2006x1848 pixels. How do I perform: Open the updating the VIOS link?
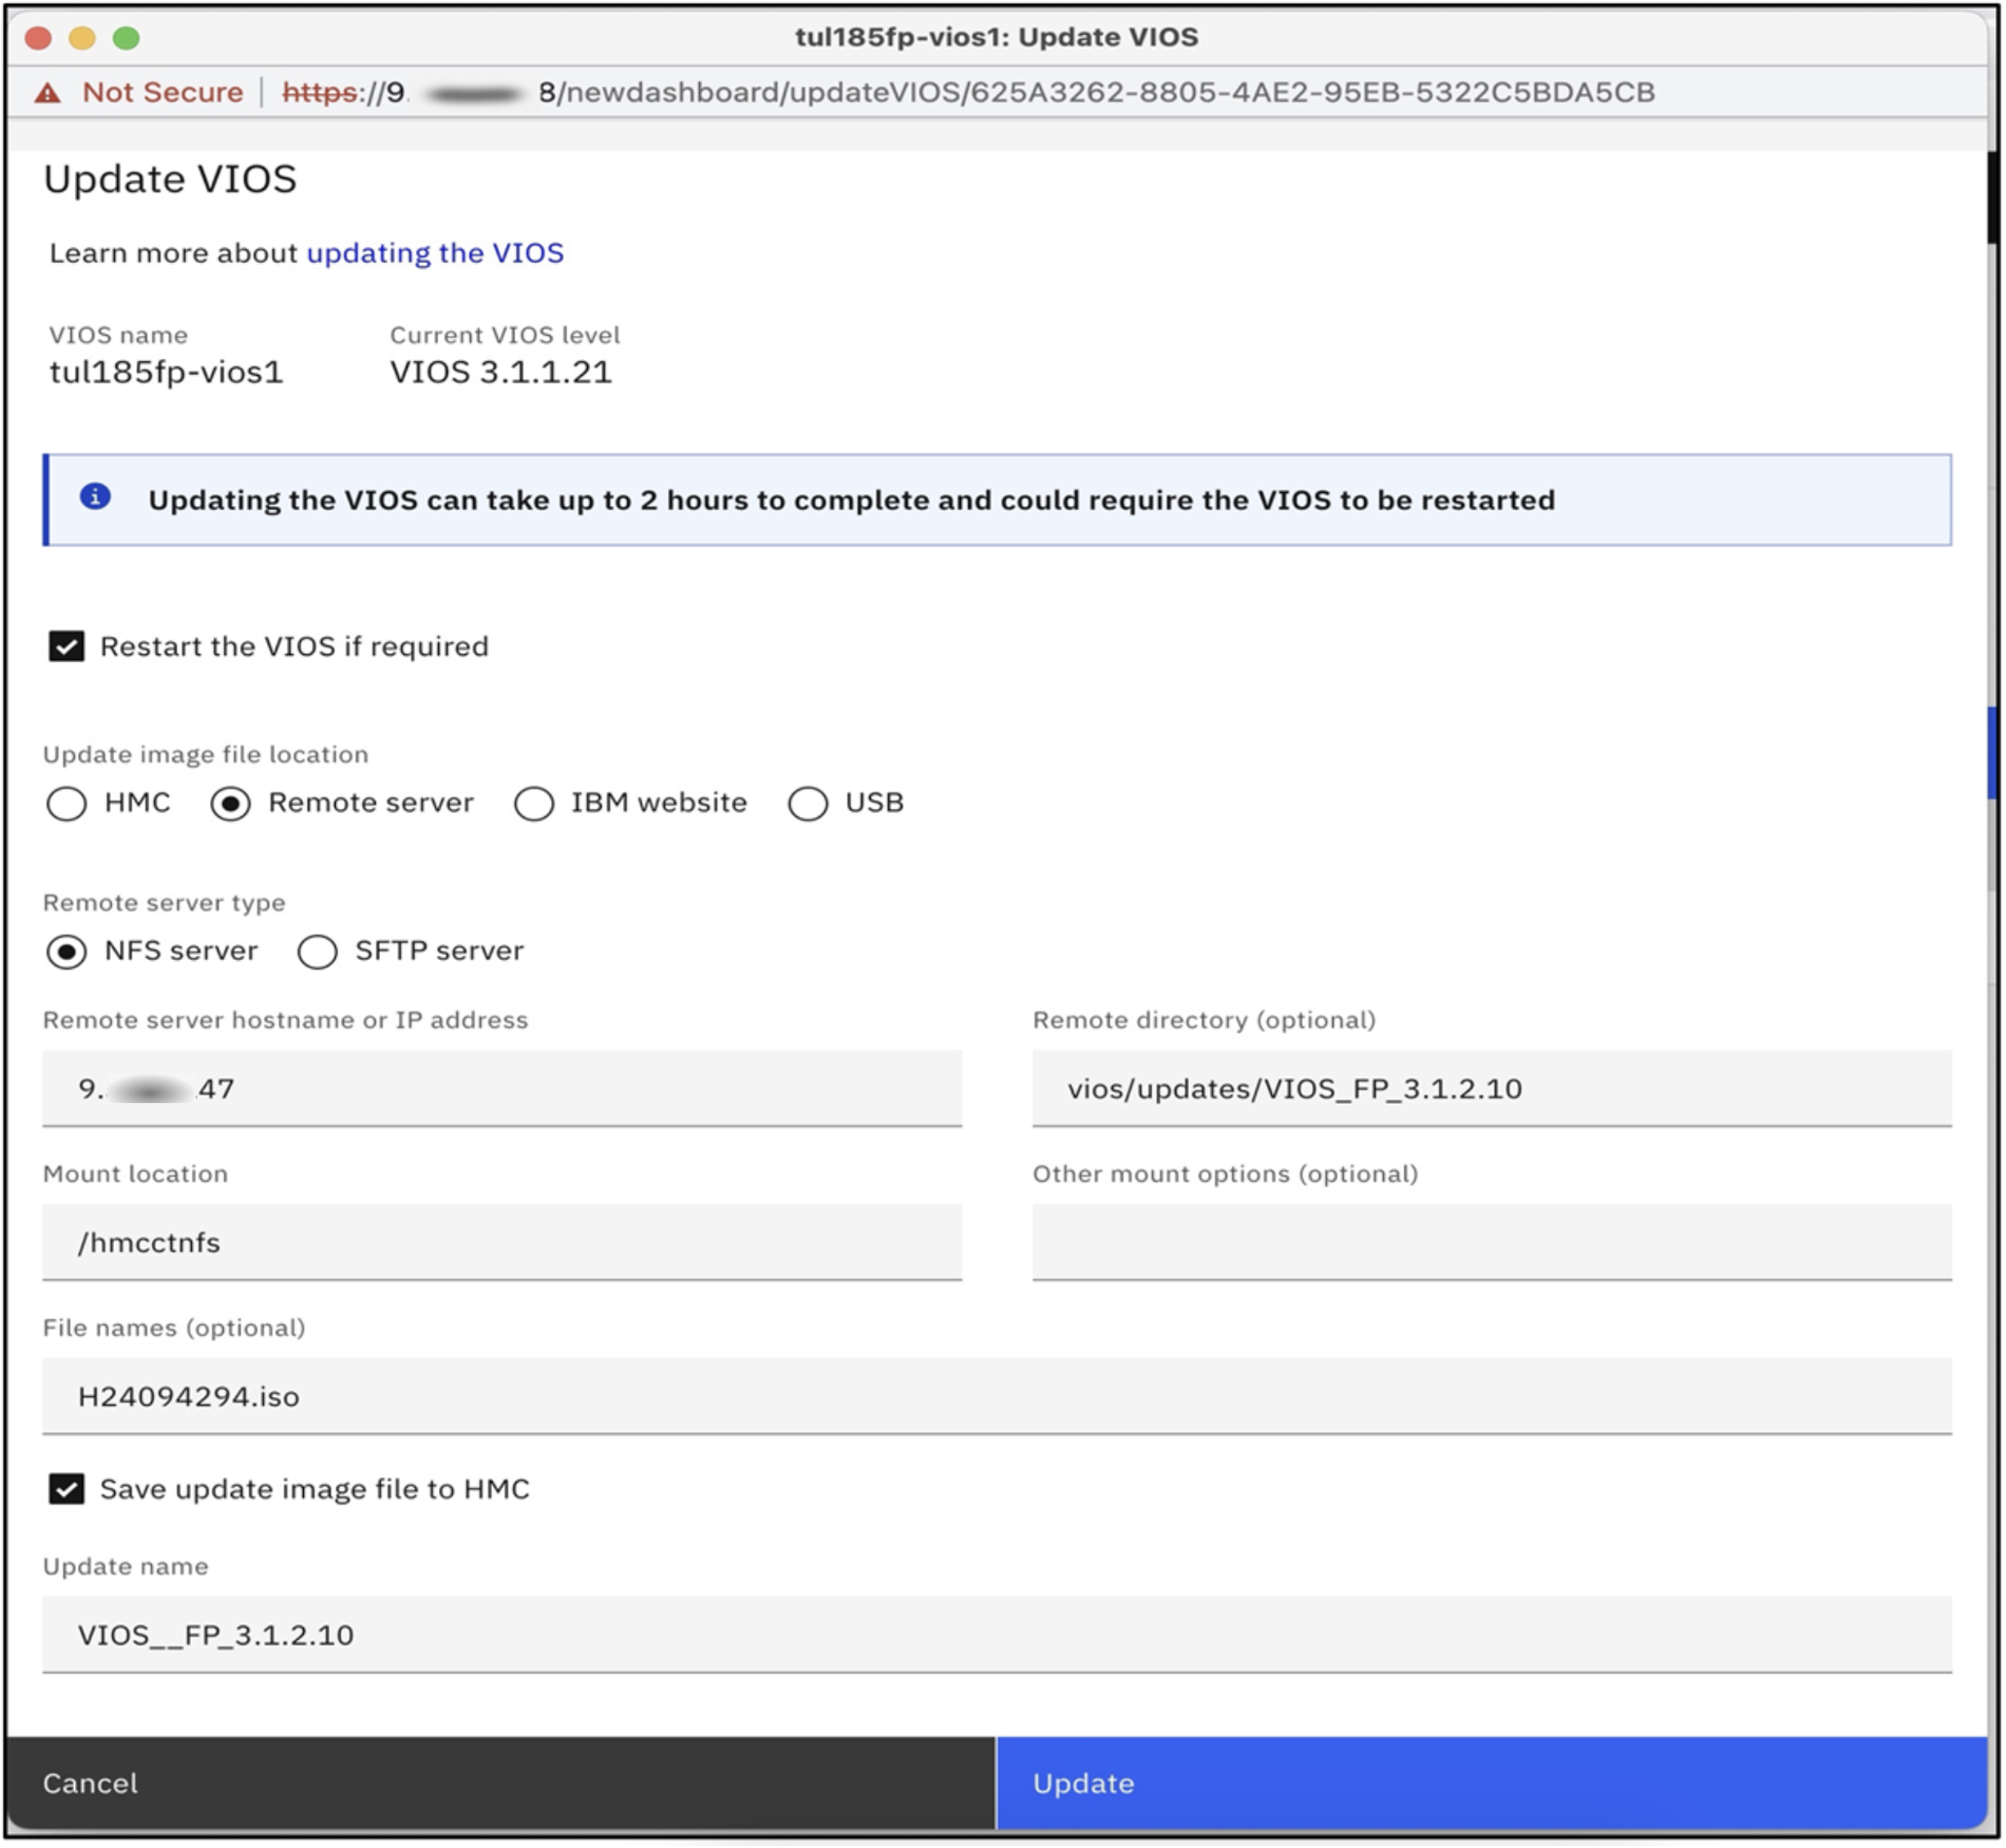(435, 253)
